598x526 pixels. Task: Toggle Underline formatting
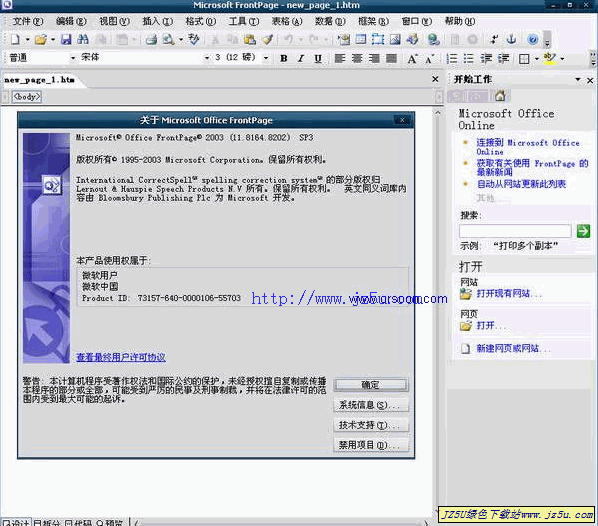318,58
